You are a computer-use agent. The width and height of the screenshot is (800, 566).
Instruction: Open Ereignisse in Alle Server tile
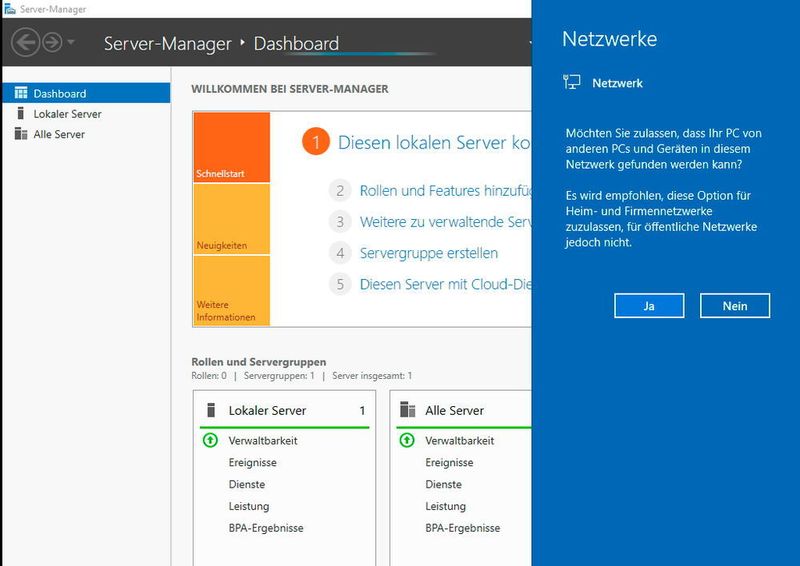[x=449, y=462]
